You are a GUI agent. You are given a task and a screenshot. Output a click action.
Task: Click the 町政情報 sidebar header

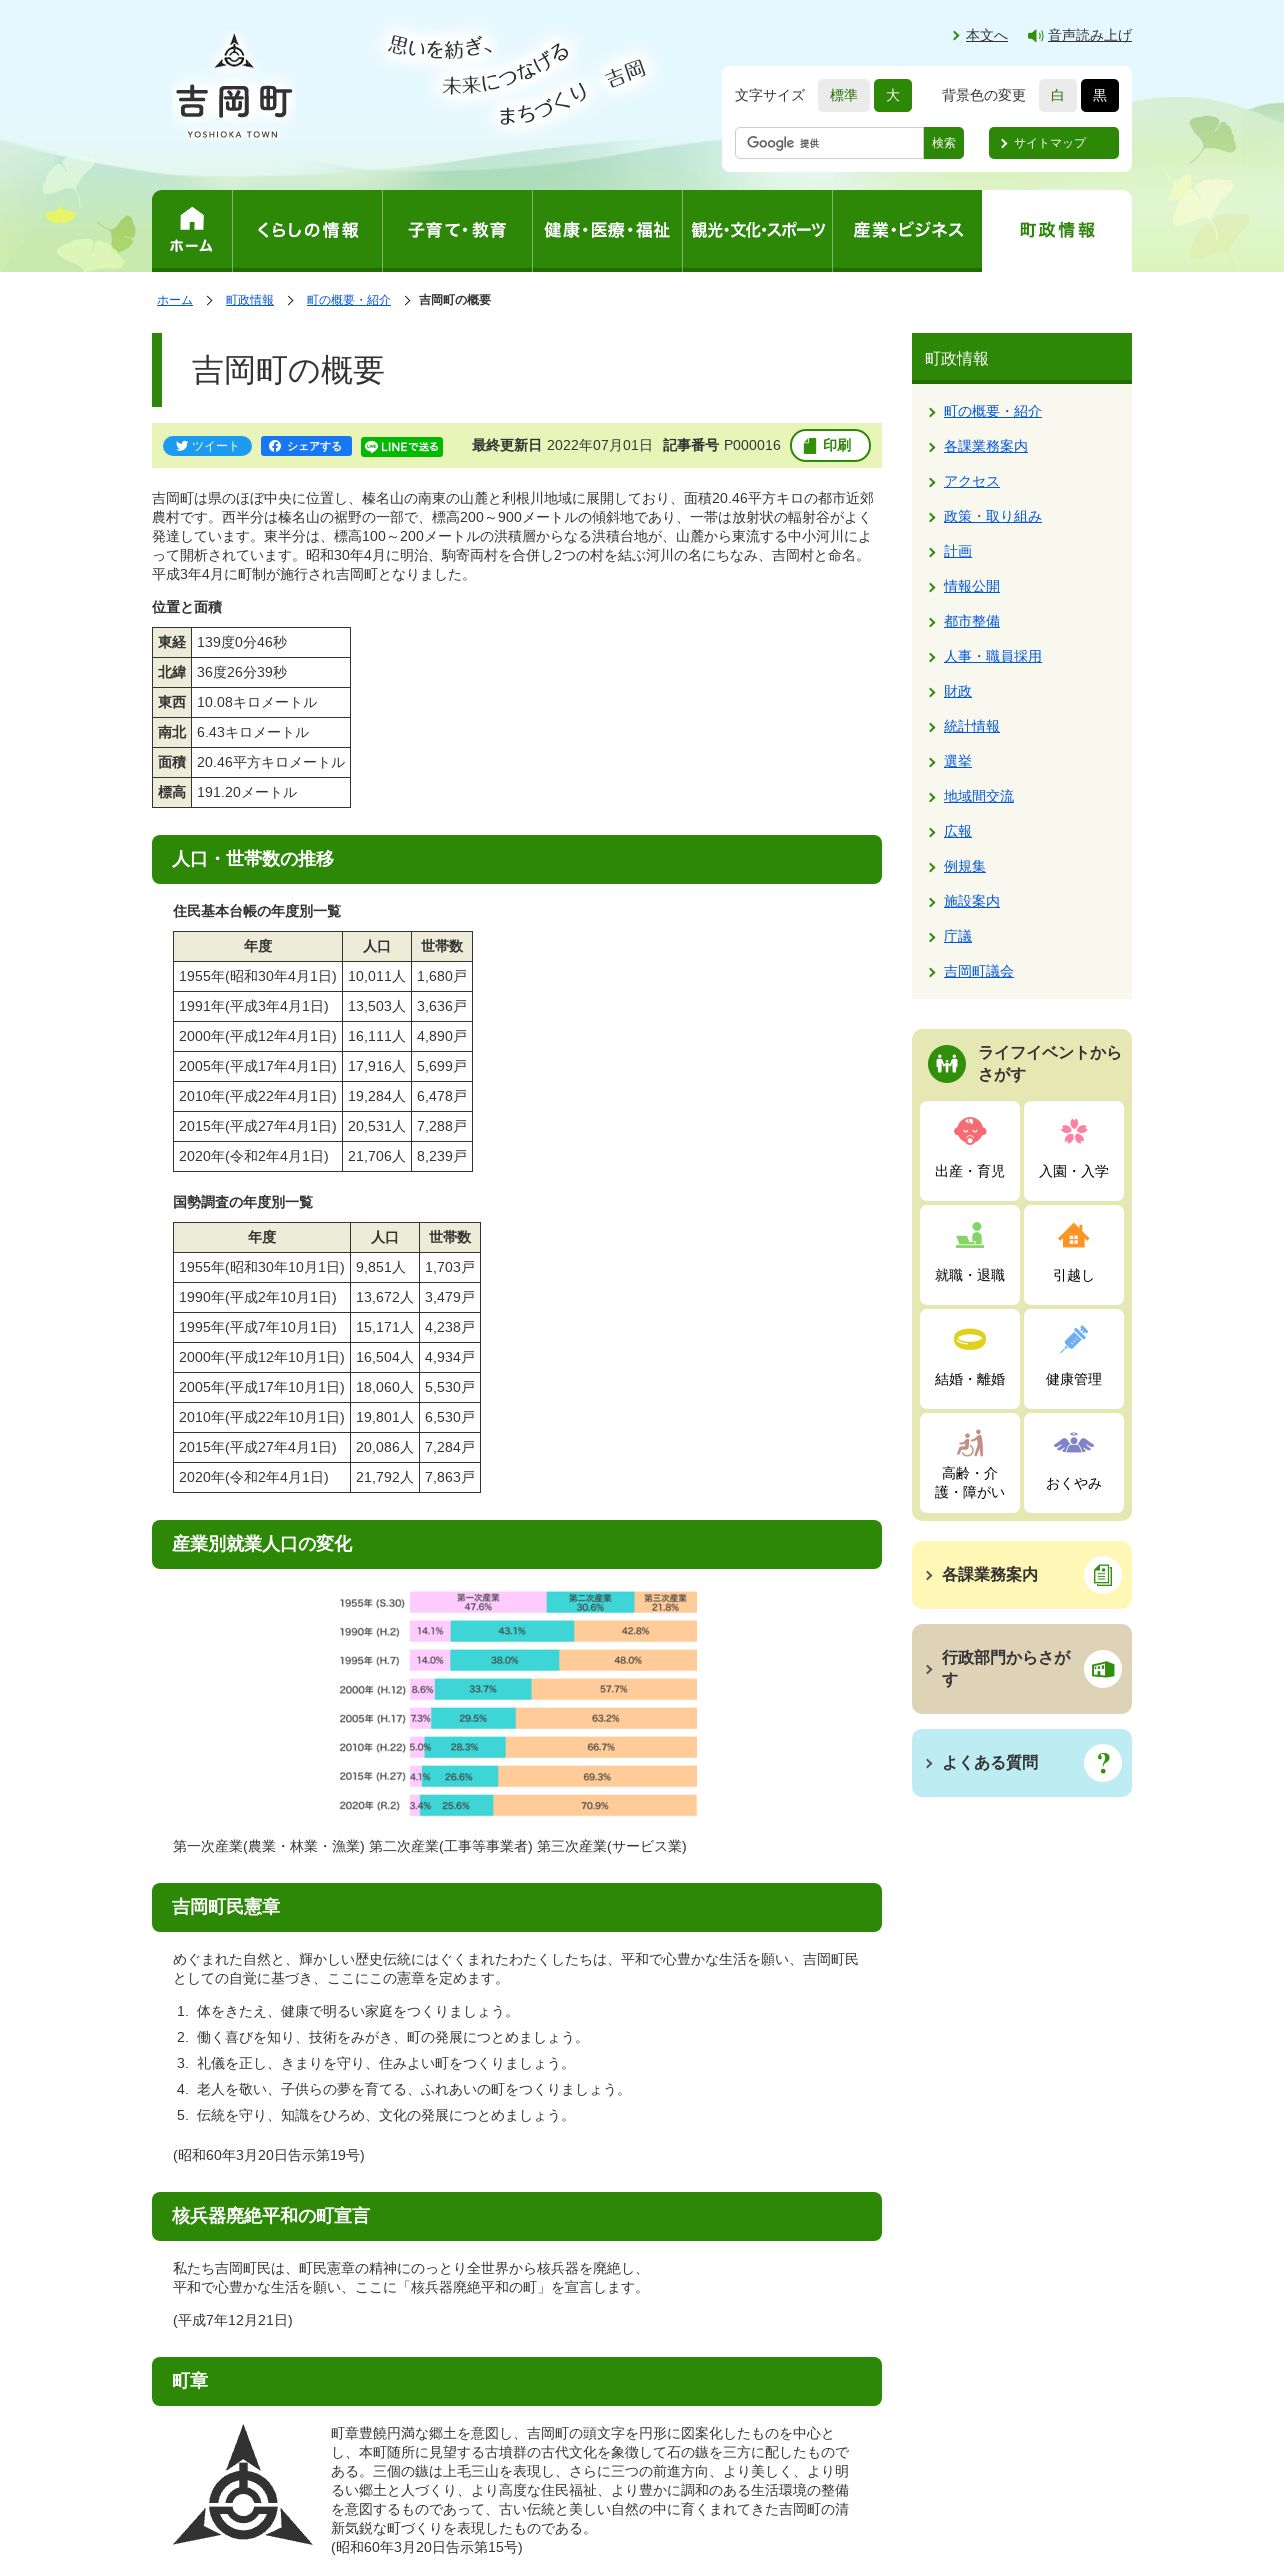[1022, 358]
